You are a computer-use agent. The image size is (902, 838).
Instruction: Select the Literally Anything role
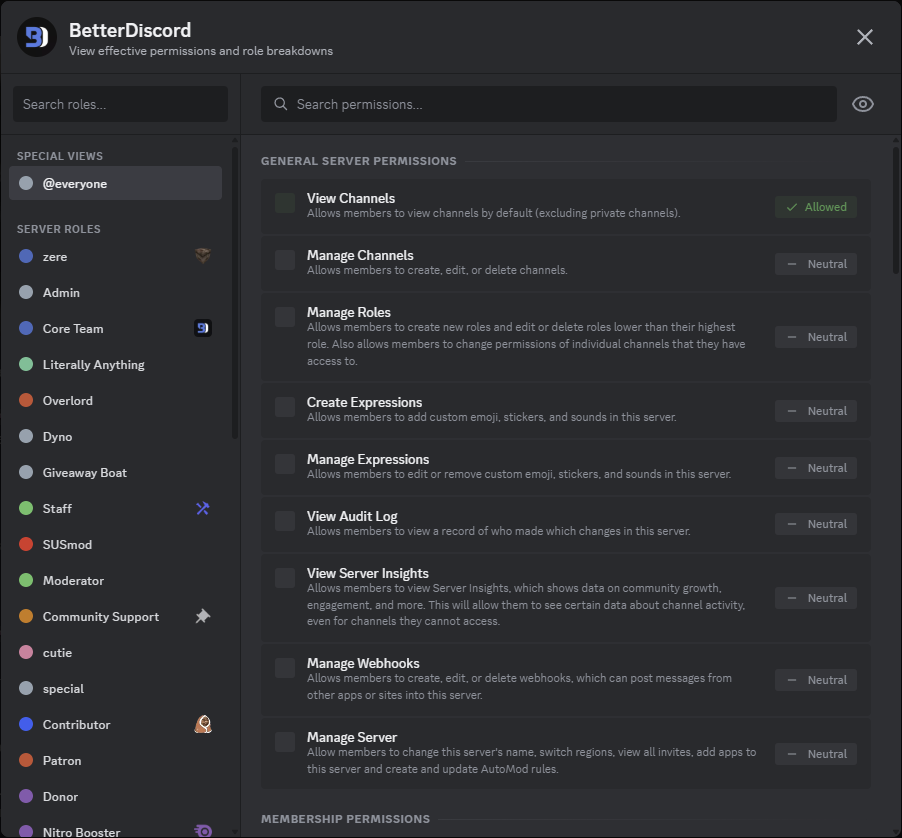[x=116, y=365]
